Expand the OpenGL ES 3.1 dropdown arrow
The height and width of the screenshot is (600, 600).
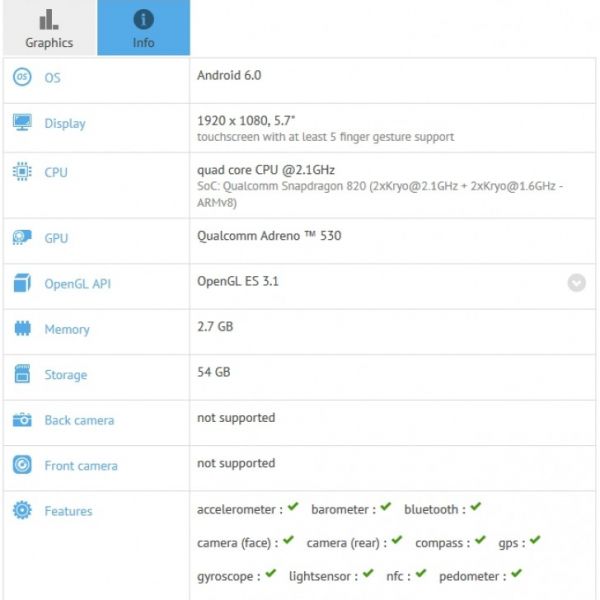coord(577,283)
